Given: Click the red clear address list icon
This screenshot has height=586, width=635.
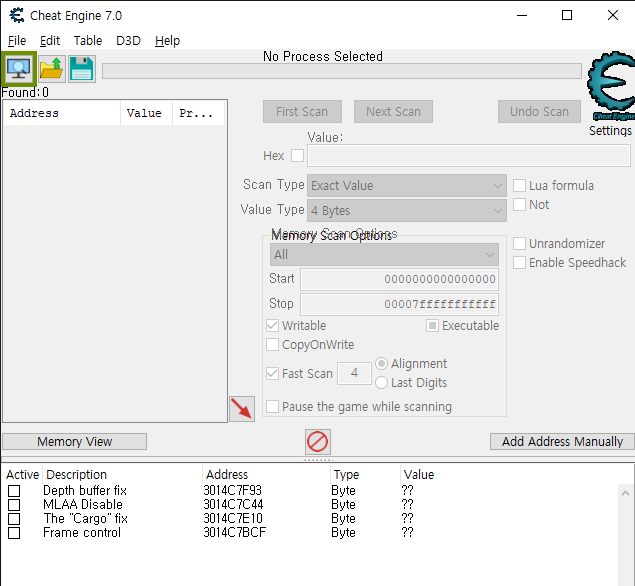Looking at the screenshot, I should click(x=318, y=441).
